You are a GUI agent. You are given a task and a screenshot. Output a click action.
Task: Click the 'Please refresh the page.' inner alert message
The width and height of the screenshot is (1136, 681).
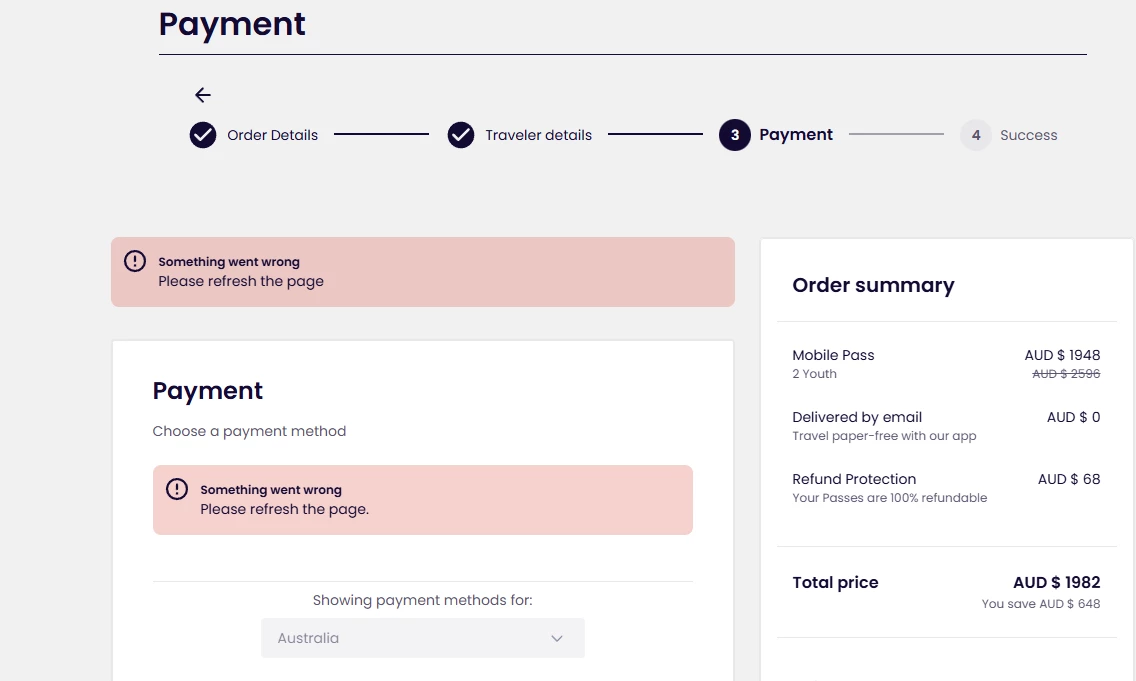pos(284,509)
